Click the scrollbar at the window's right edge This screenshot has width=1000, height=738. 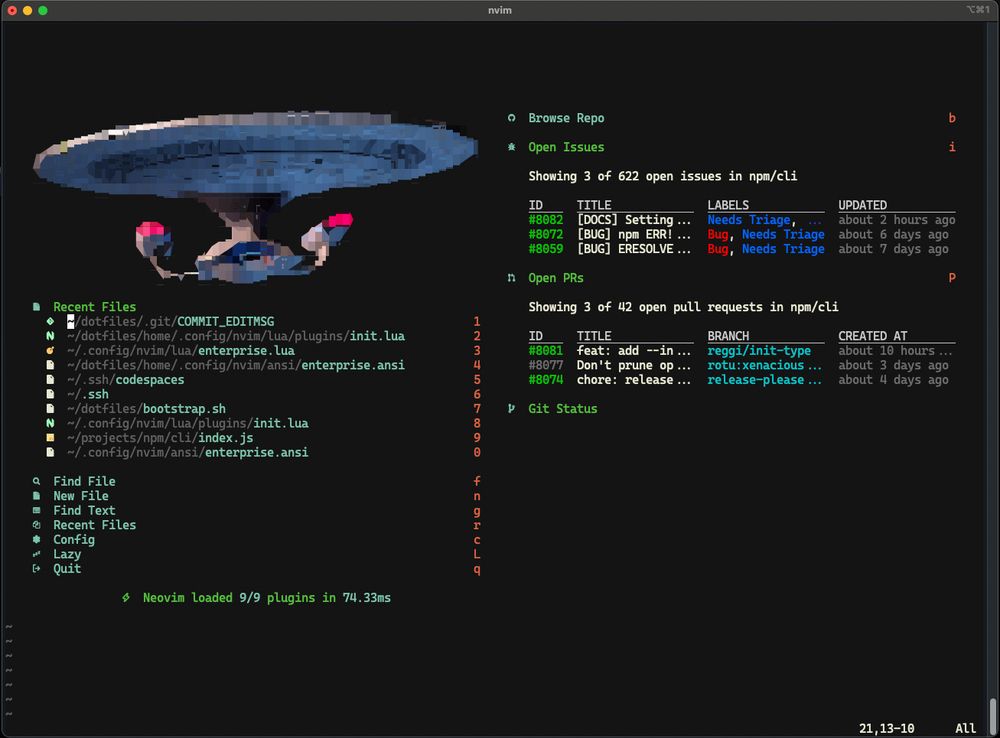point(993,716)
